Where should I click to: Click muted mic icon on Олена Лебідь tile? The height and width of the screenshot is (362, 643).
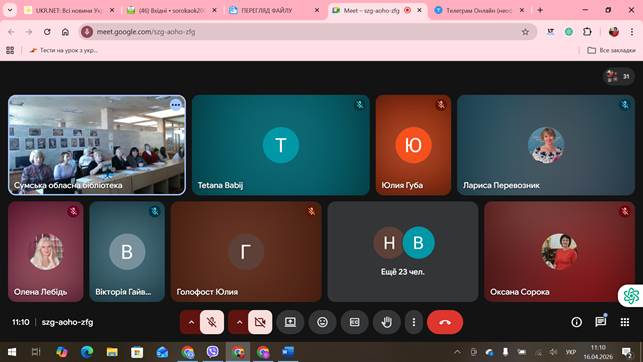click(x=73, y=212)
